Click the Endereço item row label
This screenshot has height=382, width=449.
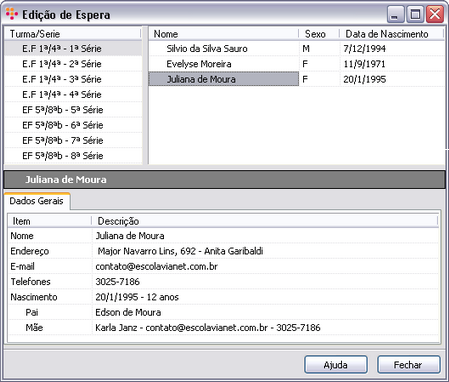pos(30,251)
